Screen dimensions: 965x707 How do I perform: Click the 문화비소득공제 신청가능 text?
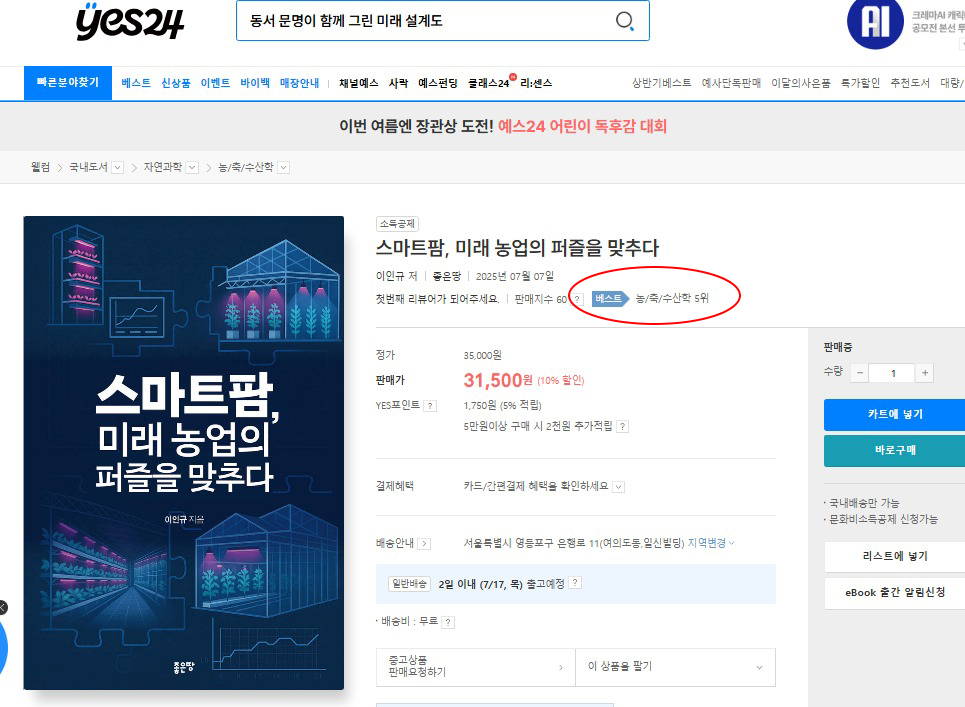click(x=883, y=519)
